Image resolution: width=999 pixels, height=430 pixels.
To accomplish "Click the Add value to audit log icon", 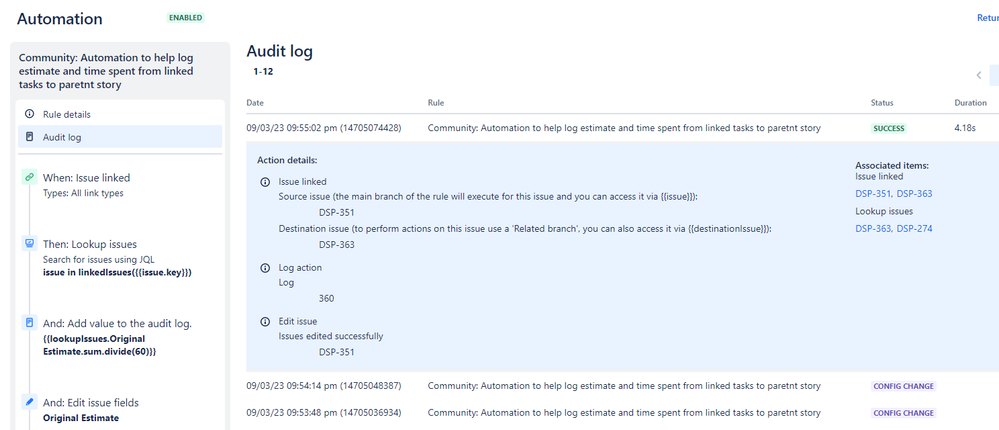I will coord(29,323).
